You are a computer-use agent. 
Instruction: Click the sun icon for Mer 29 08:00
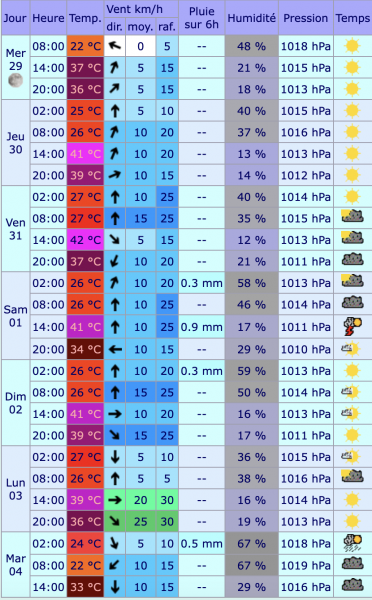coord(352,46)
